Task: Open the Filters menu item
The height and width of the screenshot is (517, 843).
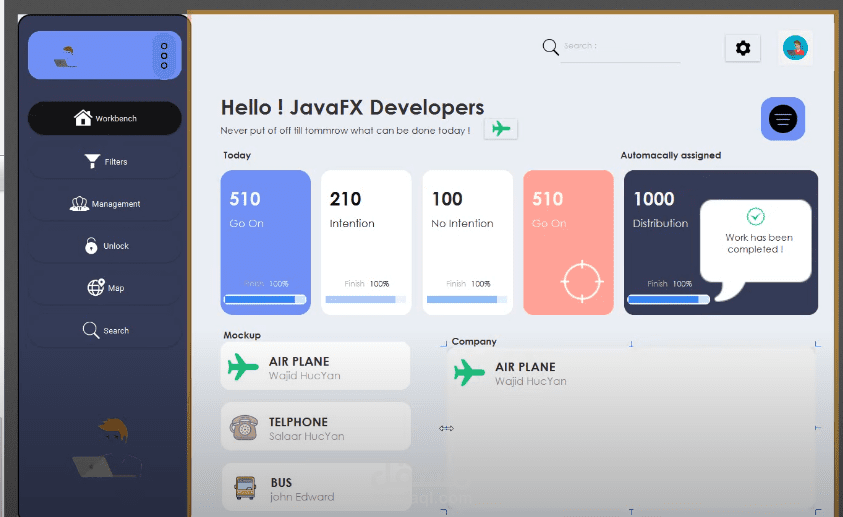Action: [105, 161]
